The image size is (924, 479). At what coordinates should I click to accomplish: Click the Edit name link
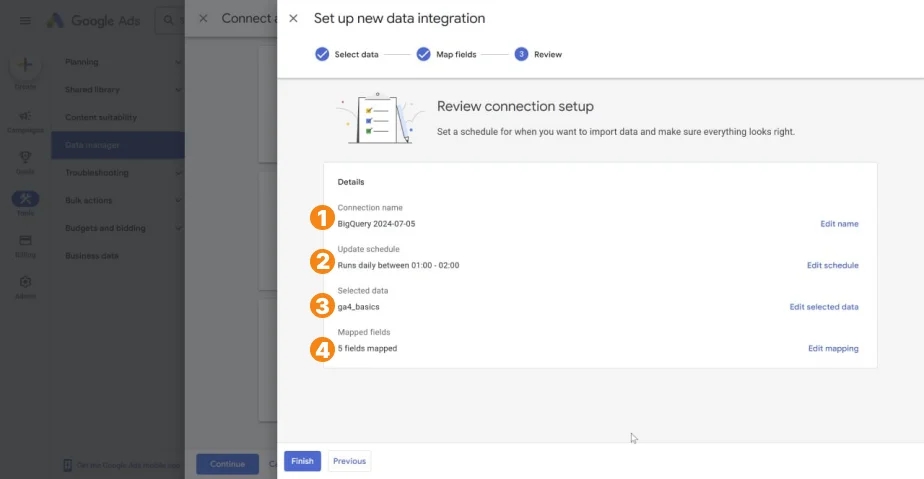(x=839, y=224)
